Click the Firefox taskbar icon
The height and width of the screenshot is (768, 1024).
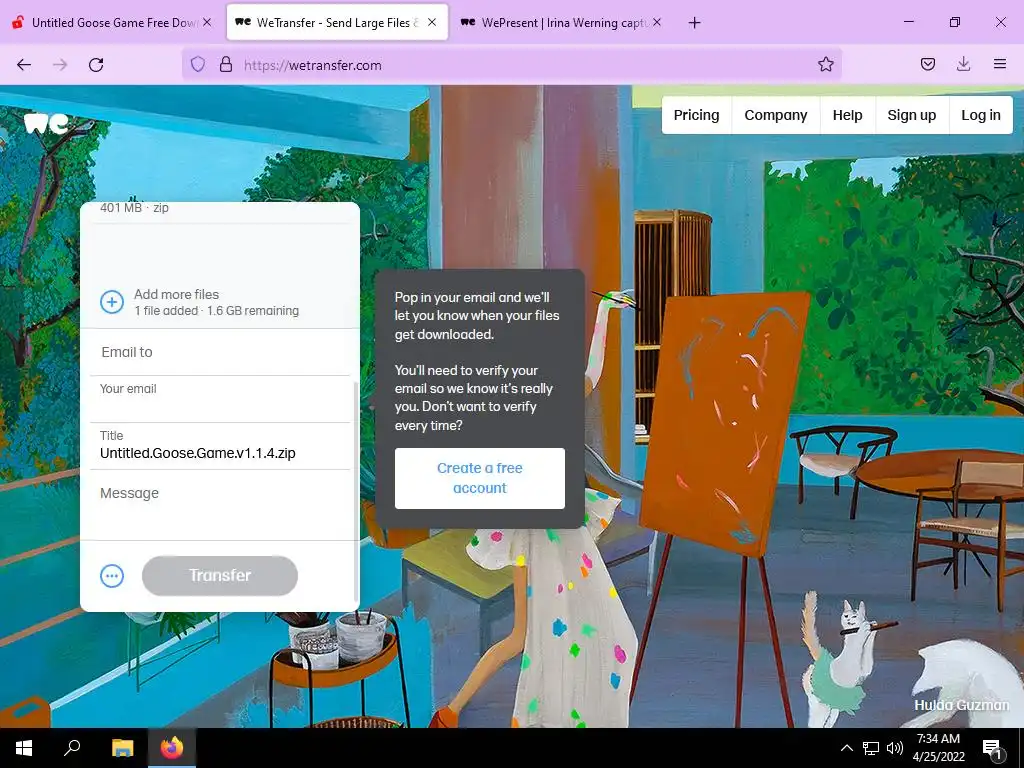(x=172, y=748)
